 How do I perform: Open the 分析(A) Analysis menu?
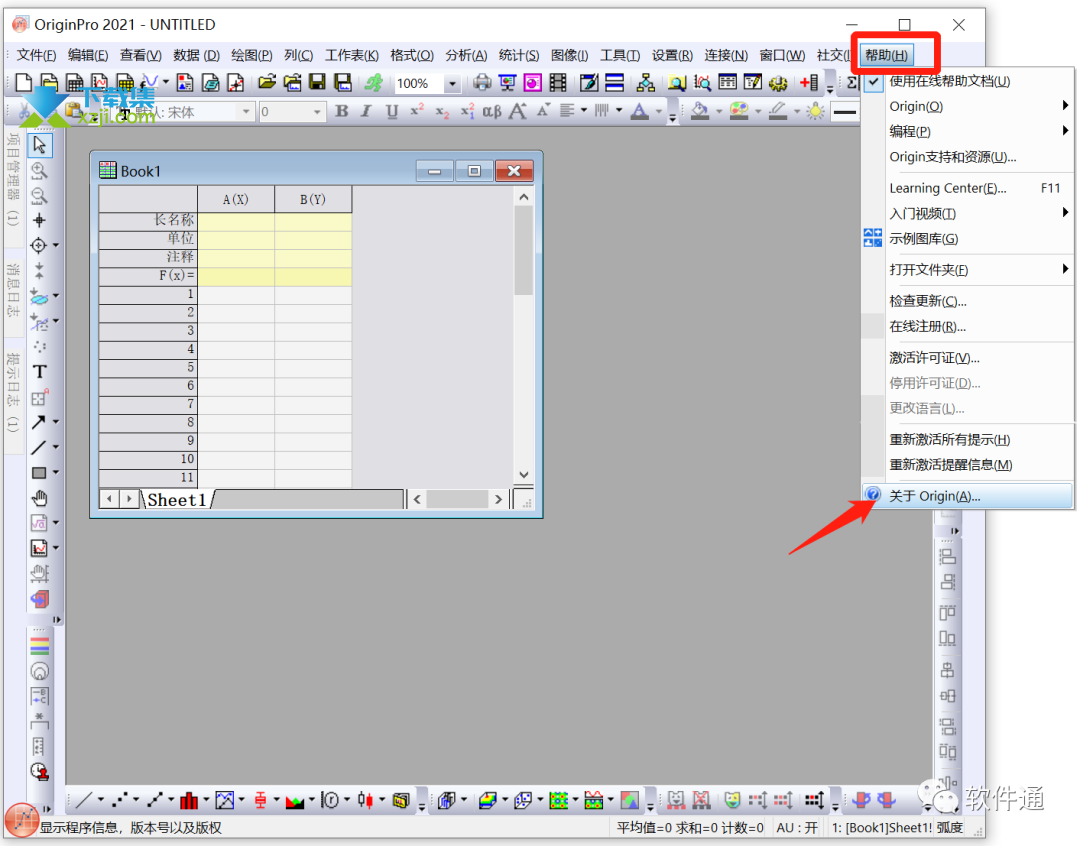click(466, 55)
